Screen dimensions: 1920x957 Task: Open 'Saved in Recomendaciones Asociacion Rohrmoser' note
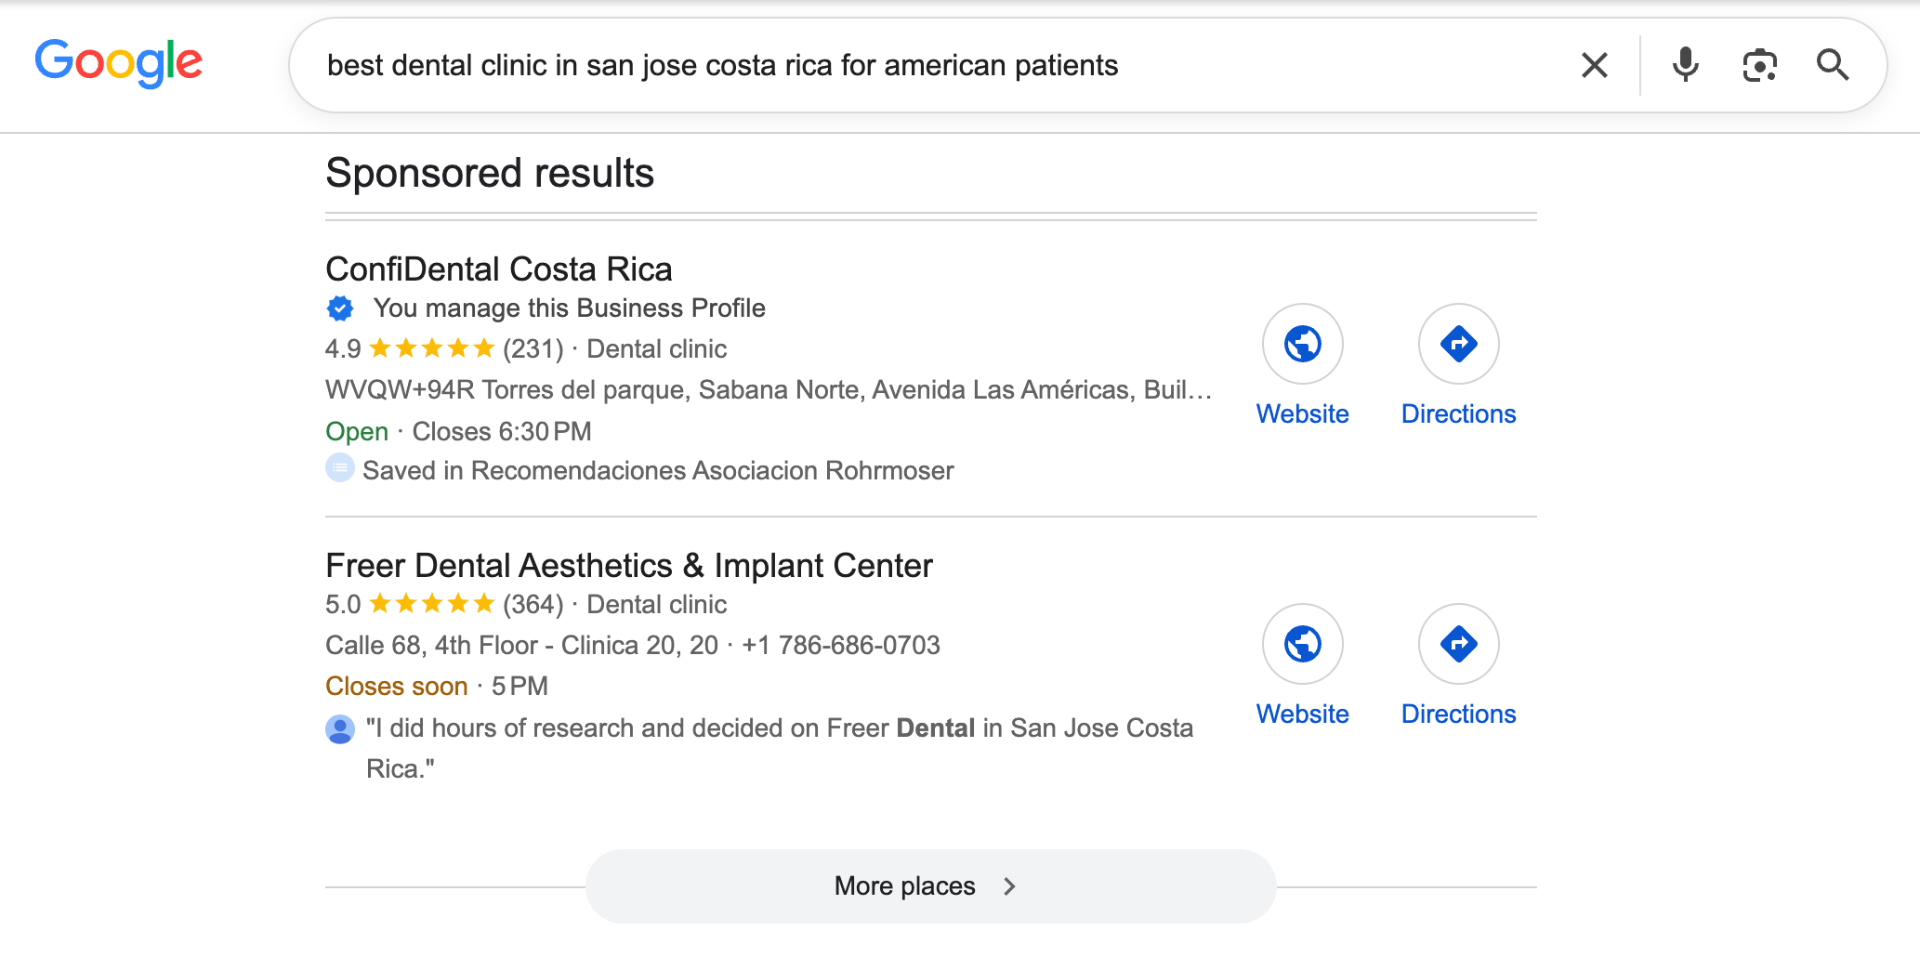coord(658,471)
